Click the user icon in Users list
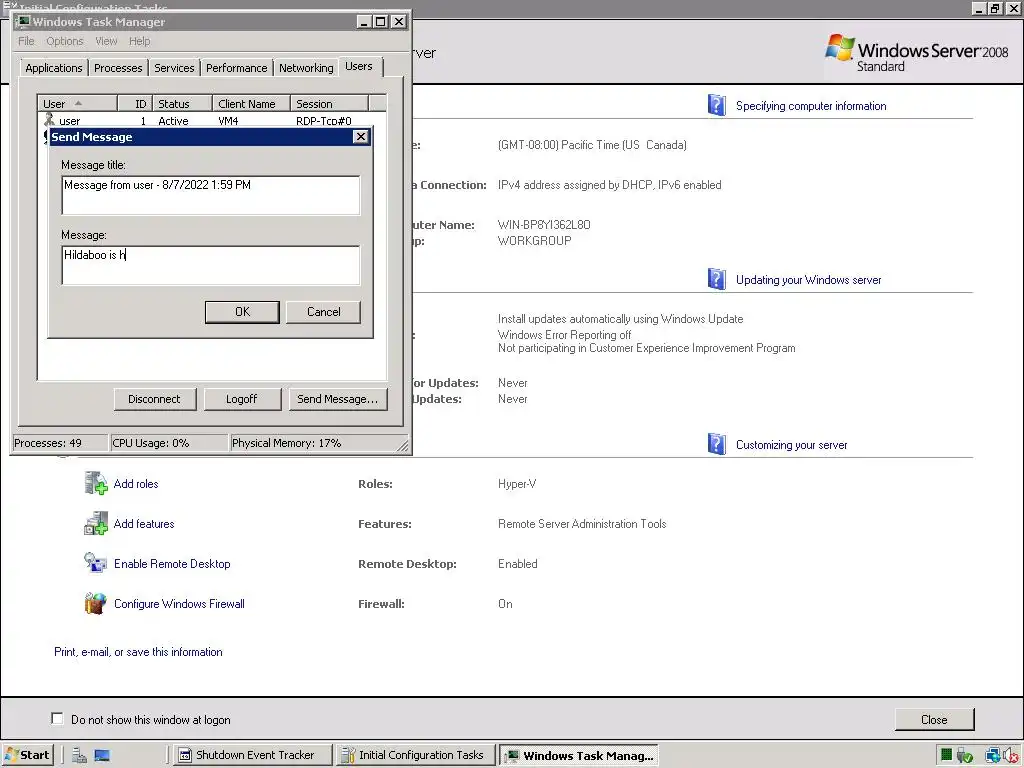Screen dimensions: 1024x768 tap(49, 120)
